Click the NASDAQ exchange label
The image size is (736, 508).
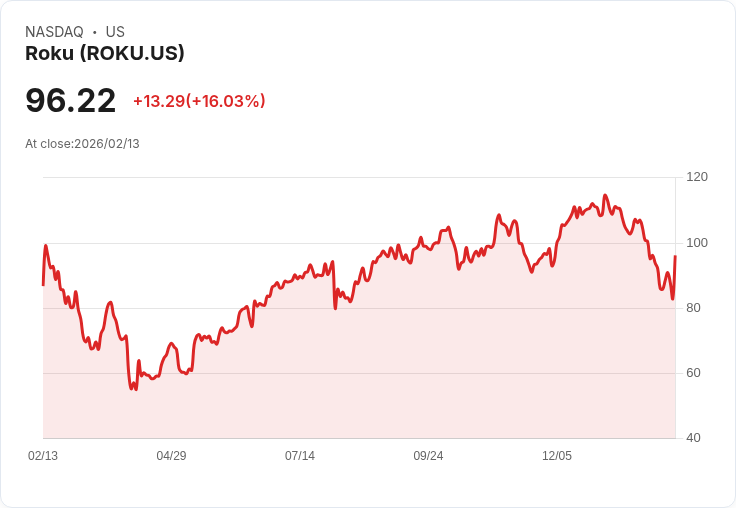54,32
